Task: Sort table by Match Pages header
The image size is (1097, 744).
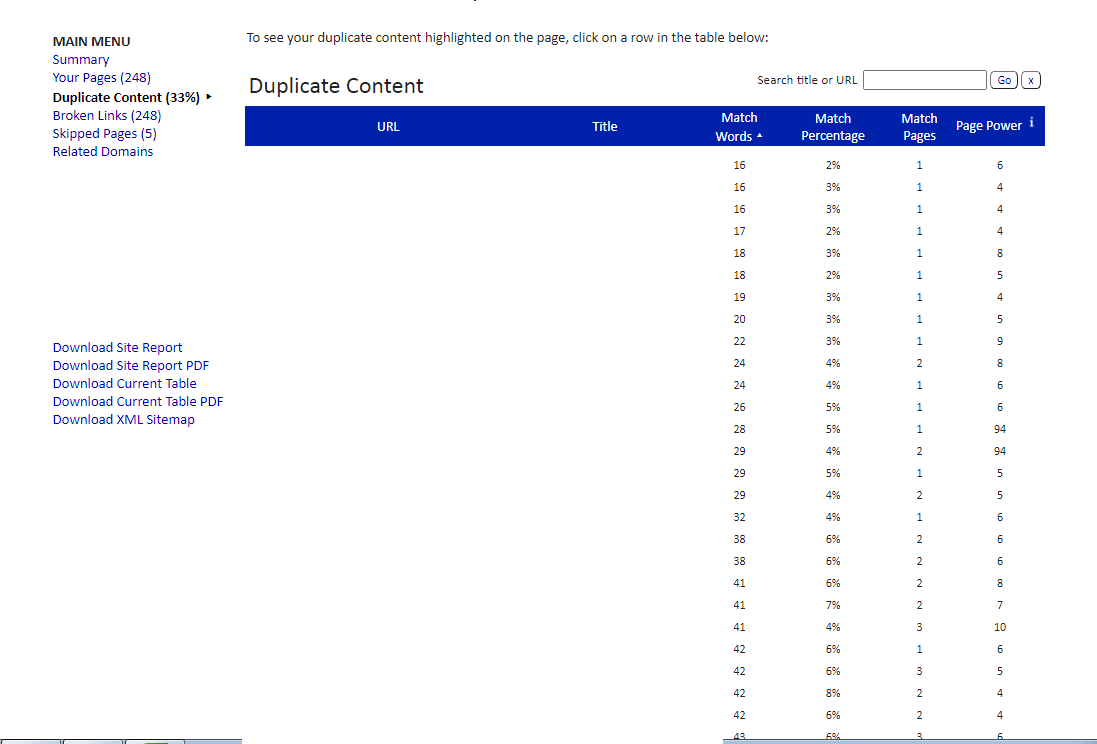Action: tap(919, 127)
